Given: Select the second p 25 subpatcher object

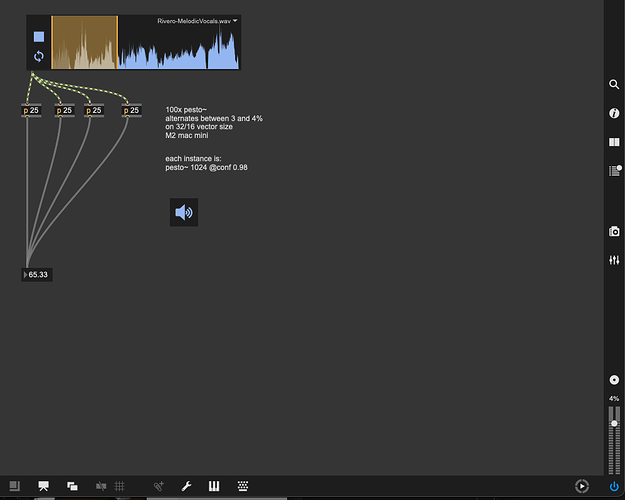Looking at the screenshot, I should pos(64,110).
